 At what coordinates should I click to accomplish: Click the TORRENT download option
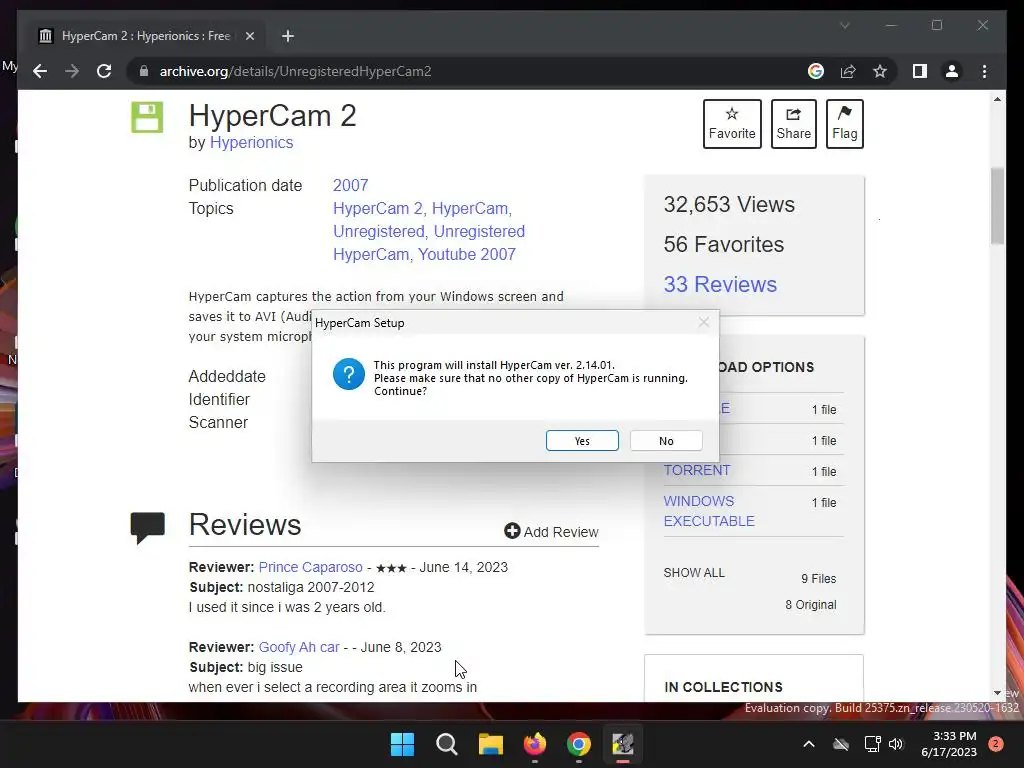click(697, 470)
